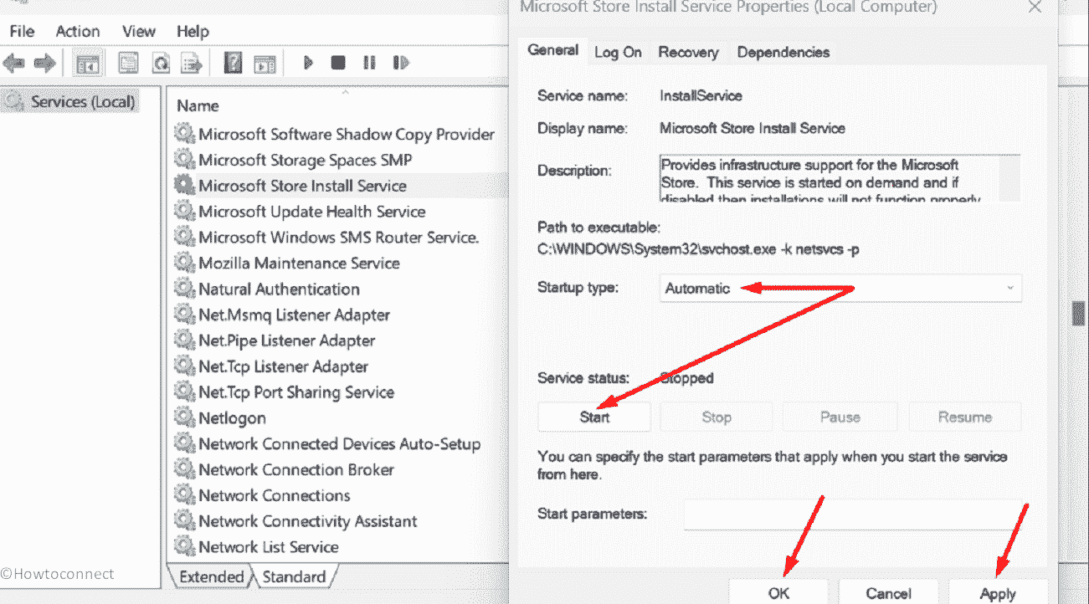Image resolution: width=1089 pixels, height=604 pixels.
Task: Click the Back arrow in the toolbar
Action: [14, 63]
